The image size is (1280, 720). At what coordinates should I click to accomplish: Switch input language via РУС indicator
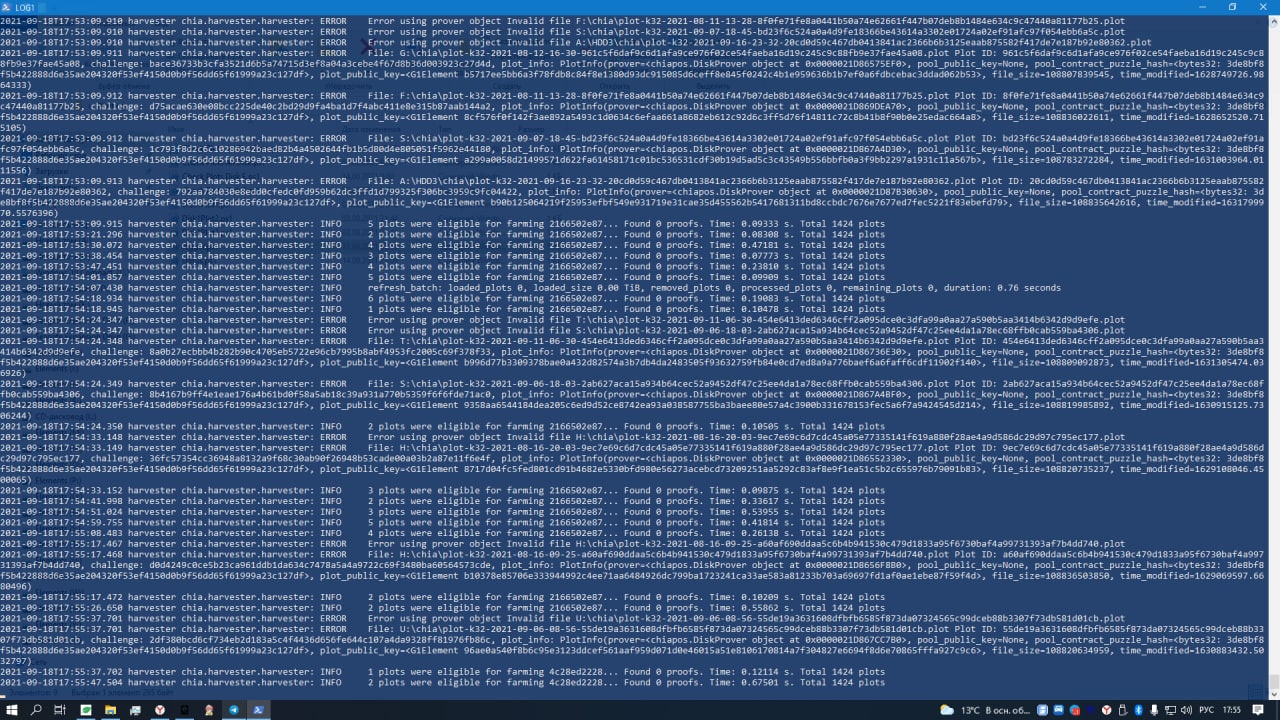click(x=1207, y=710)
